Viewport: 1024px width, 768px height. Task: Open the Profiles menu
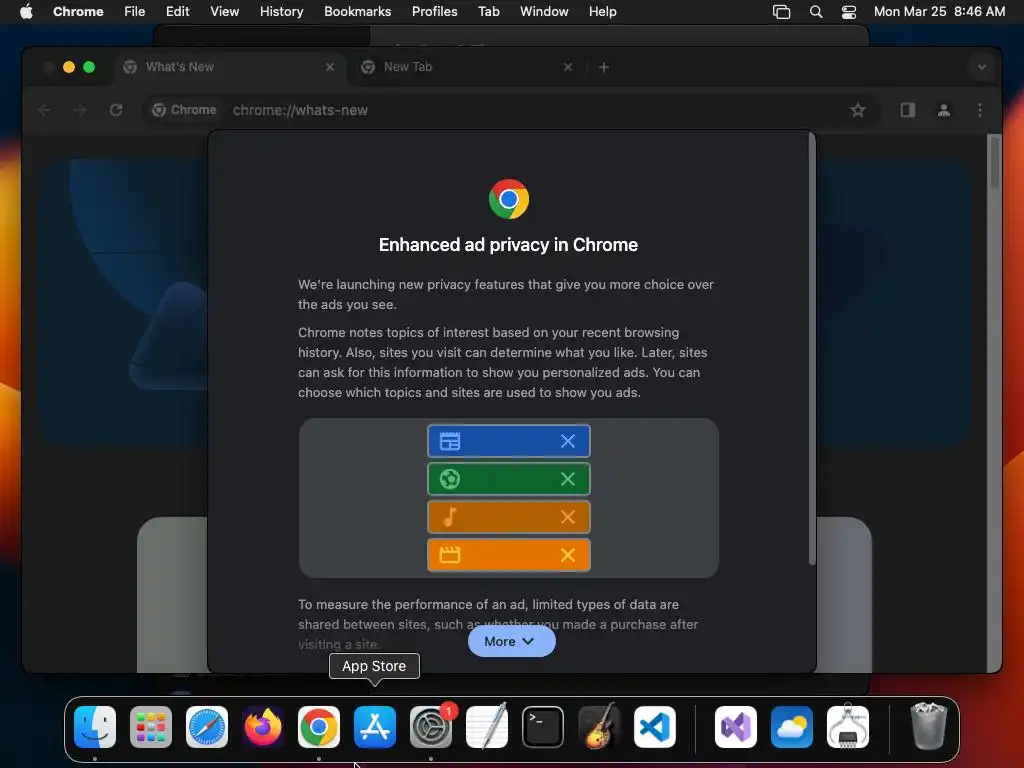pyautogui.click(x=435, y=12)
